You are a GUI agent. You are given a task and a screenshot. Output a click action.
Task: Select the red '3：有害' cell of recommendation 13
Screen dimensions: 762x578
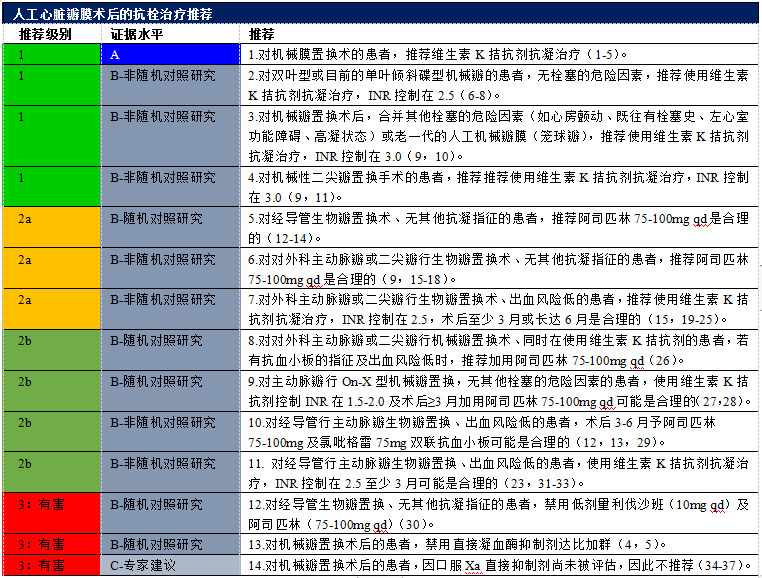pyautogui.click(x=52, y=544)
